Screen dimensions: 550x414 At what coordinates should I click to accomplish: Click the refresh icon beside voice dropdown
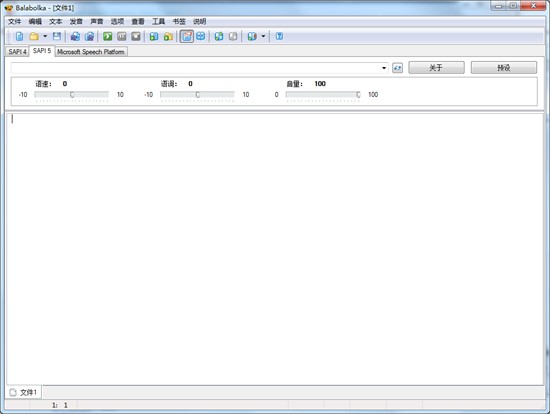click(x=397, y=68)
